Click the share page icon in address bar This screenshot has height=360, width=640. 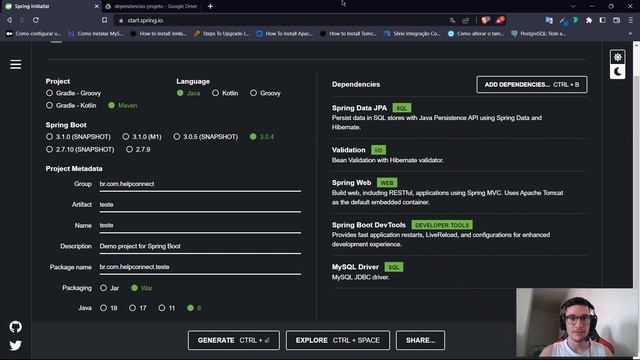click(466, 20)
